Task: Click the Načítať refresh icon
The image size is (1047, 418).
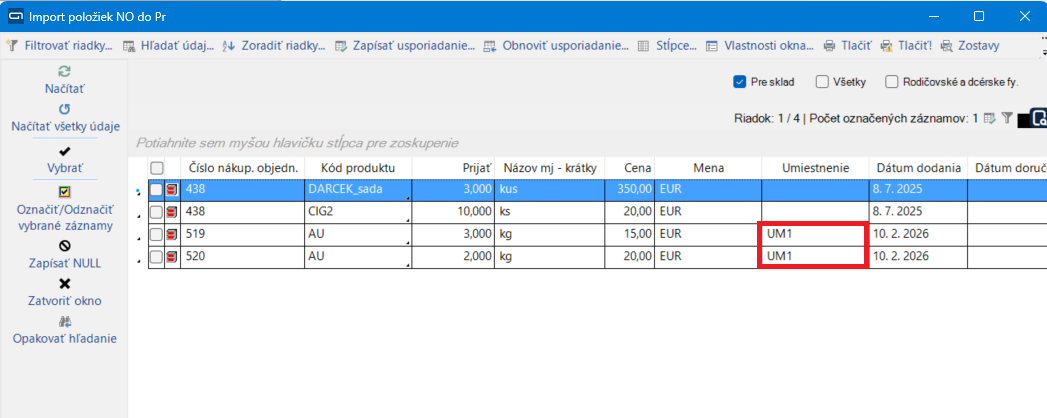Action: (64, 72)
